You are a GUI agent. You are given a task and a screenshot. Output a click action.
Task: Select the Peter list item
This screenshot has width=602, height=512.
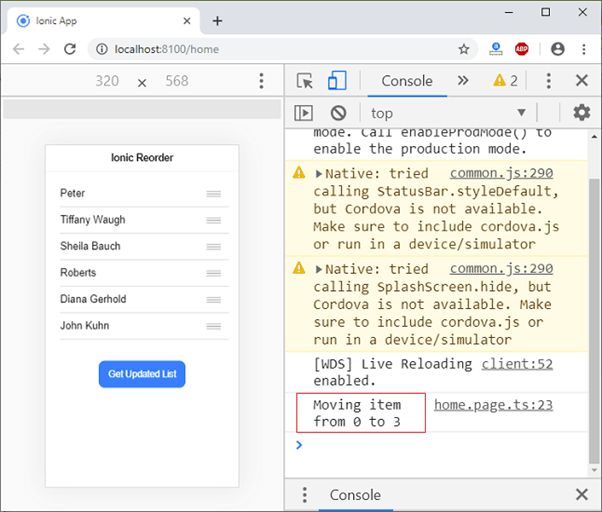coord(144,193)
